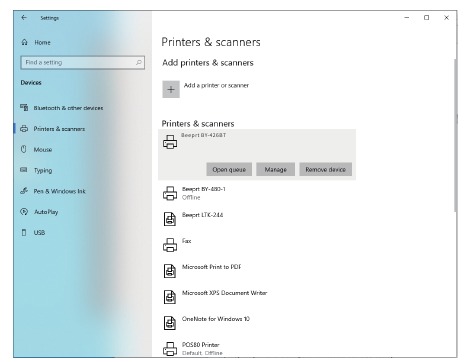Close the Settings window
Screen dimensions: 468x362
click(x=446, y=18)
